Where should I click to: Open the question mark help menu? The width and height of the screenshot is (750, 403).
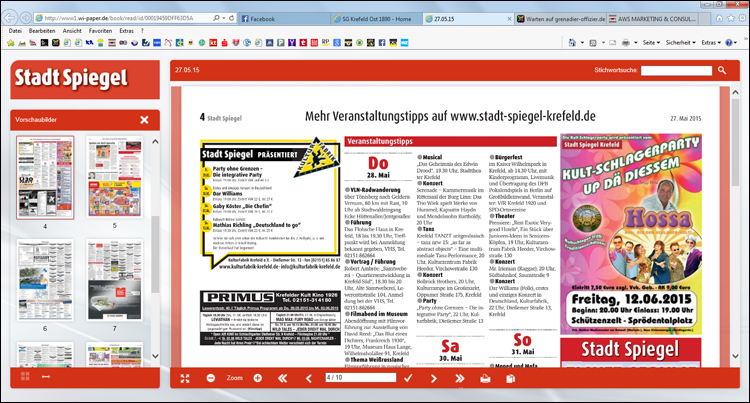(x=142, y=31)
